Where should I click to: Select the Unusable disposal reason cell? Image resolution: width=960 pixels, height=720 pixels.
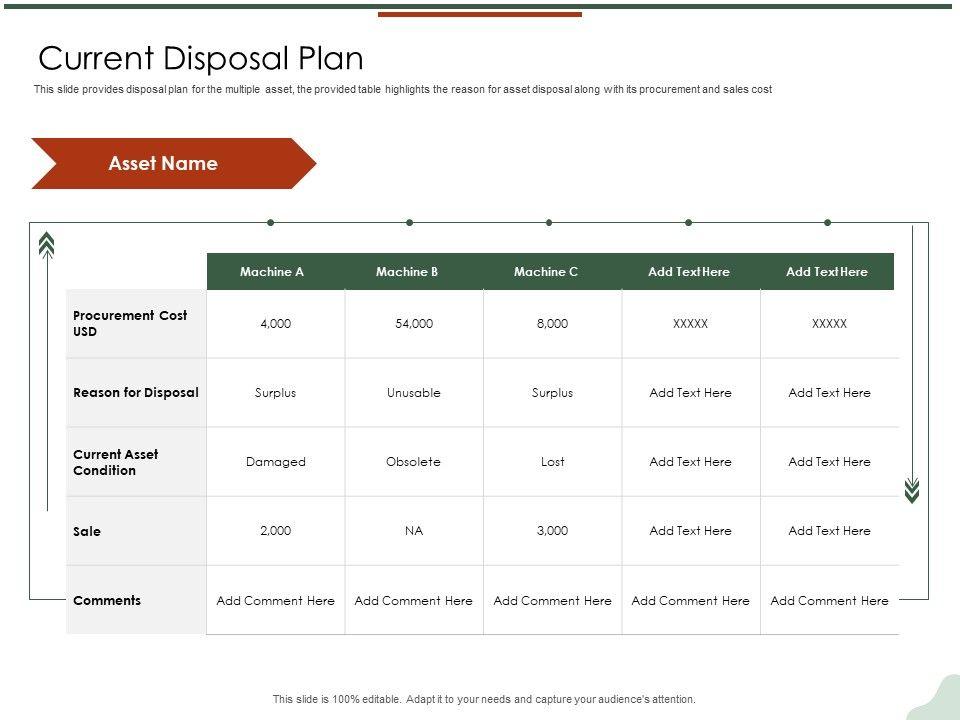pos(414,393)
